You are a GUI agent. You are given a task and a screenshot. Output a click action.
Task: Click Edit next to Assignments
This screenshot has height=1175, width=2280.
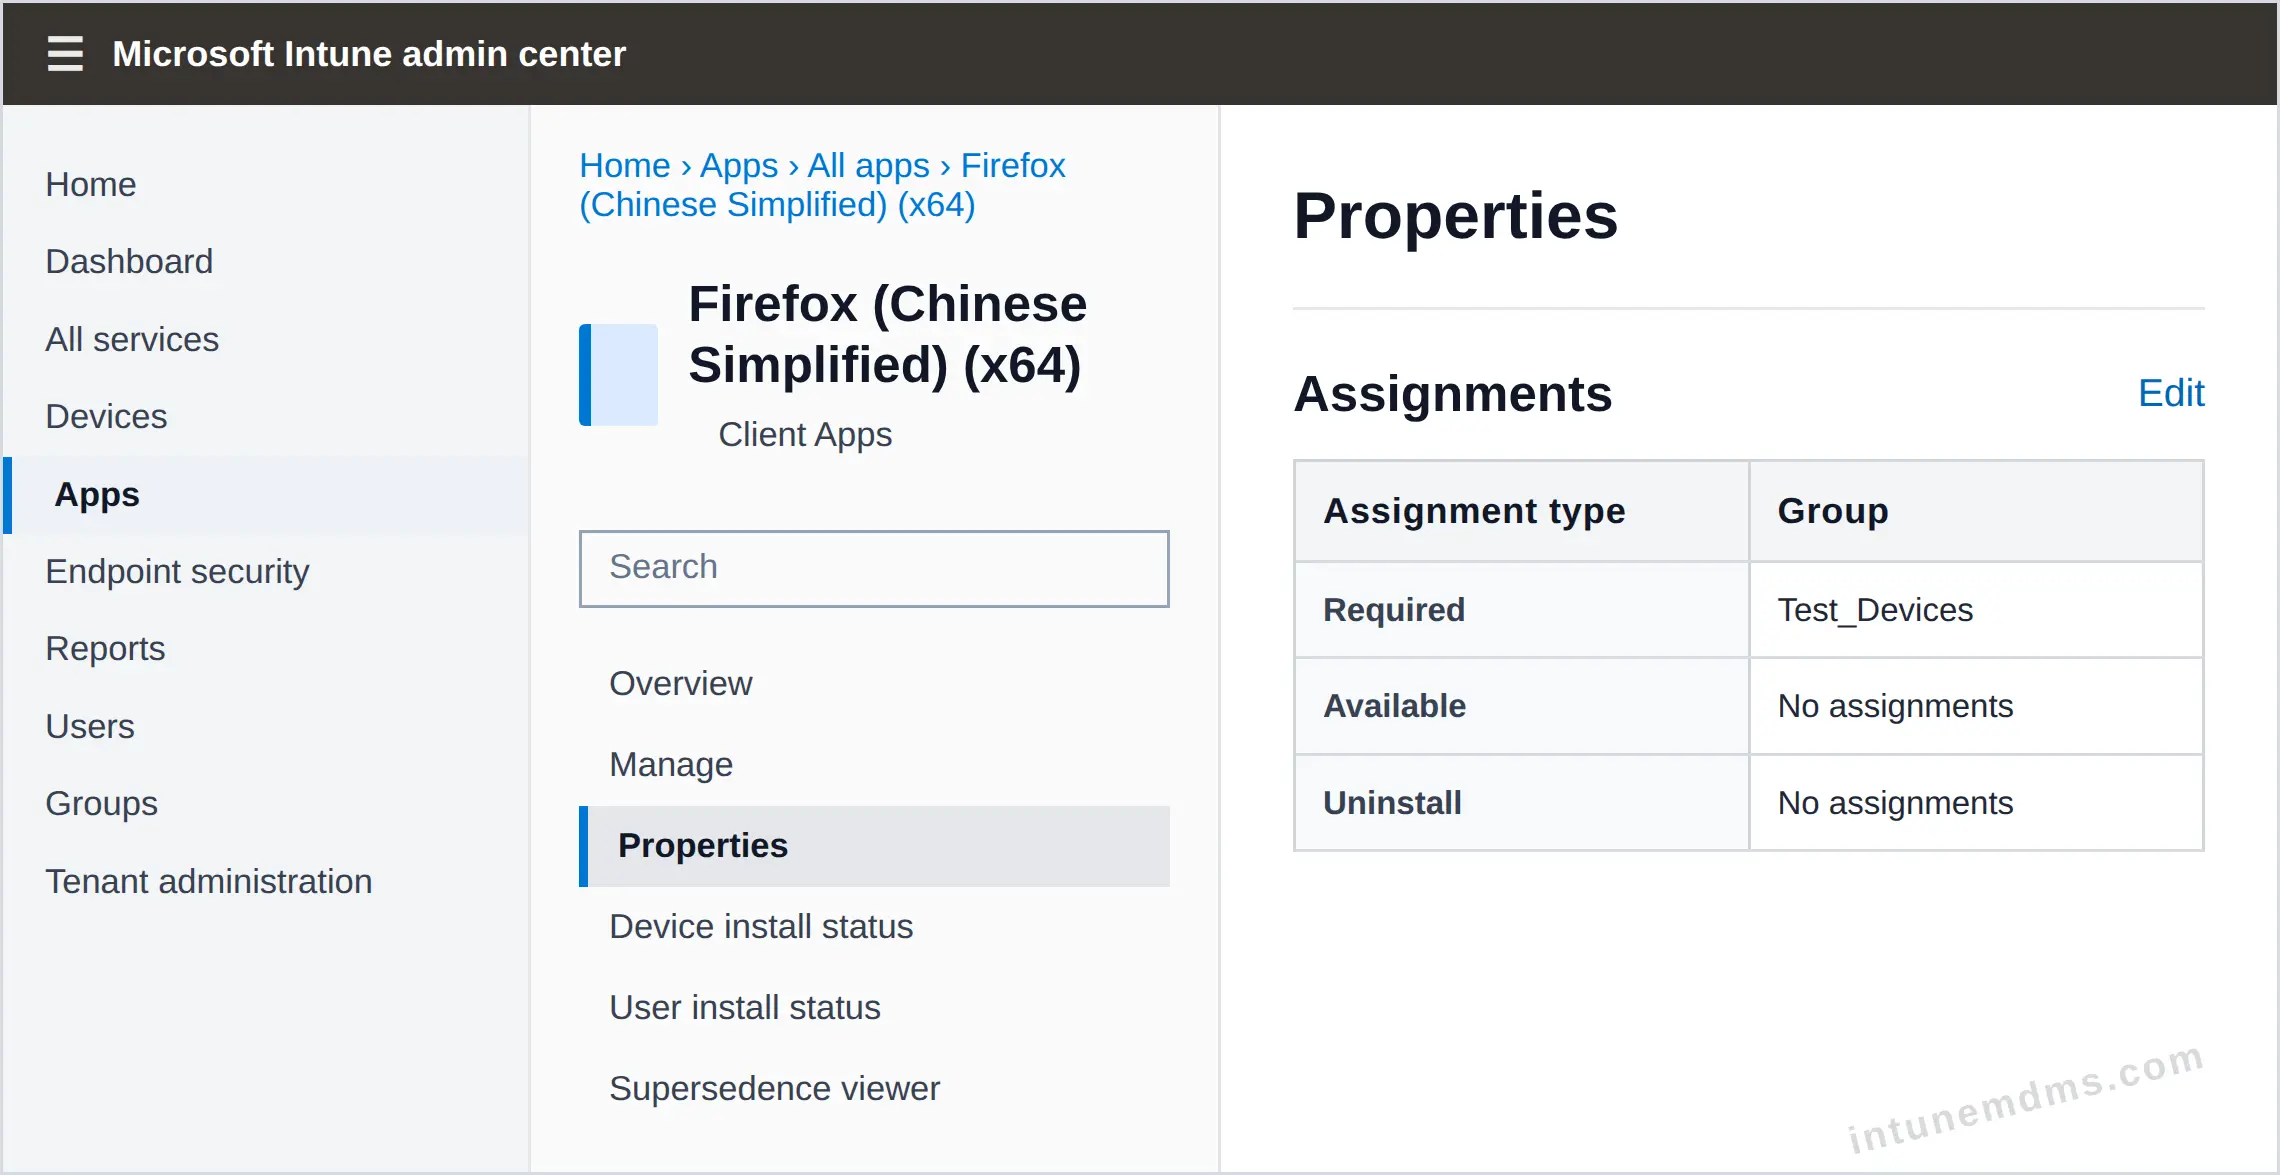[2171, 394]
